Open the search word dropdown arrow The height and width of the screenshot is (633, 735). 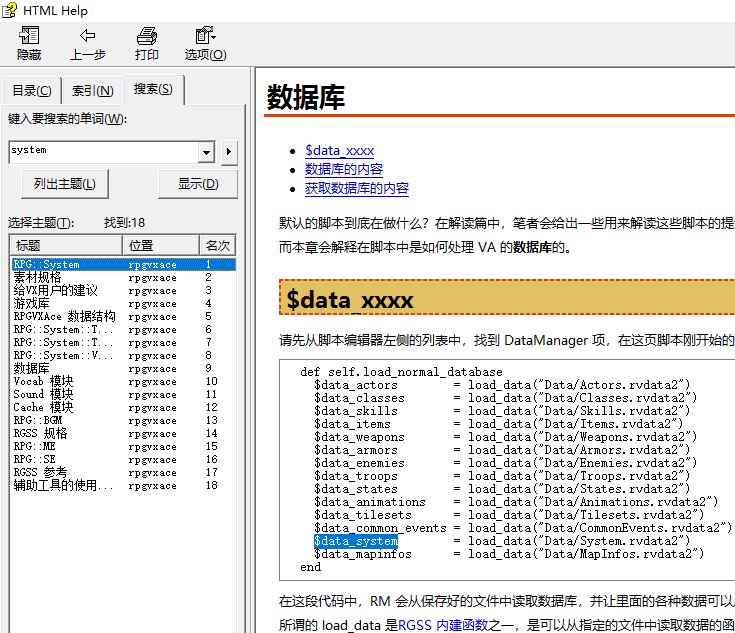point(206,152)
